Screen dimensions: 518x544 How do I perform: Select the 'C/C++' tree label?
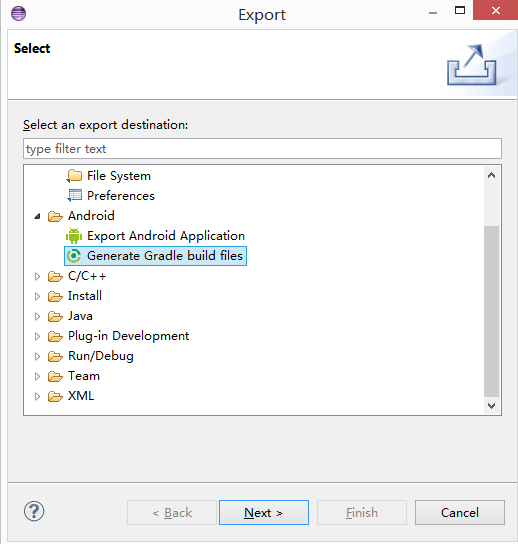click(x=87, y=276)
